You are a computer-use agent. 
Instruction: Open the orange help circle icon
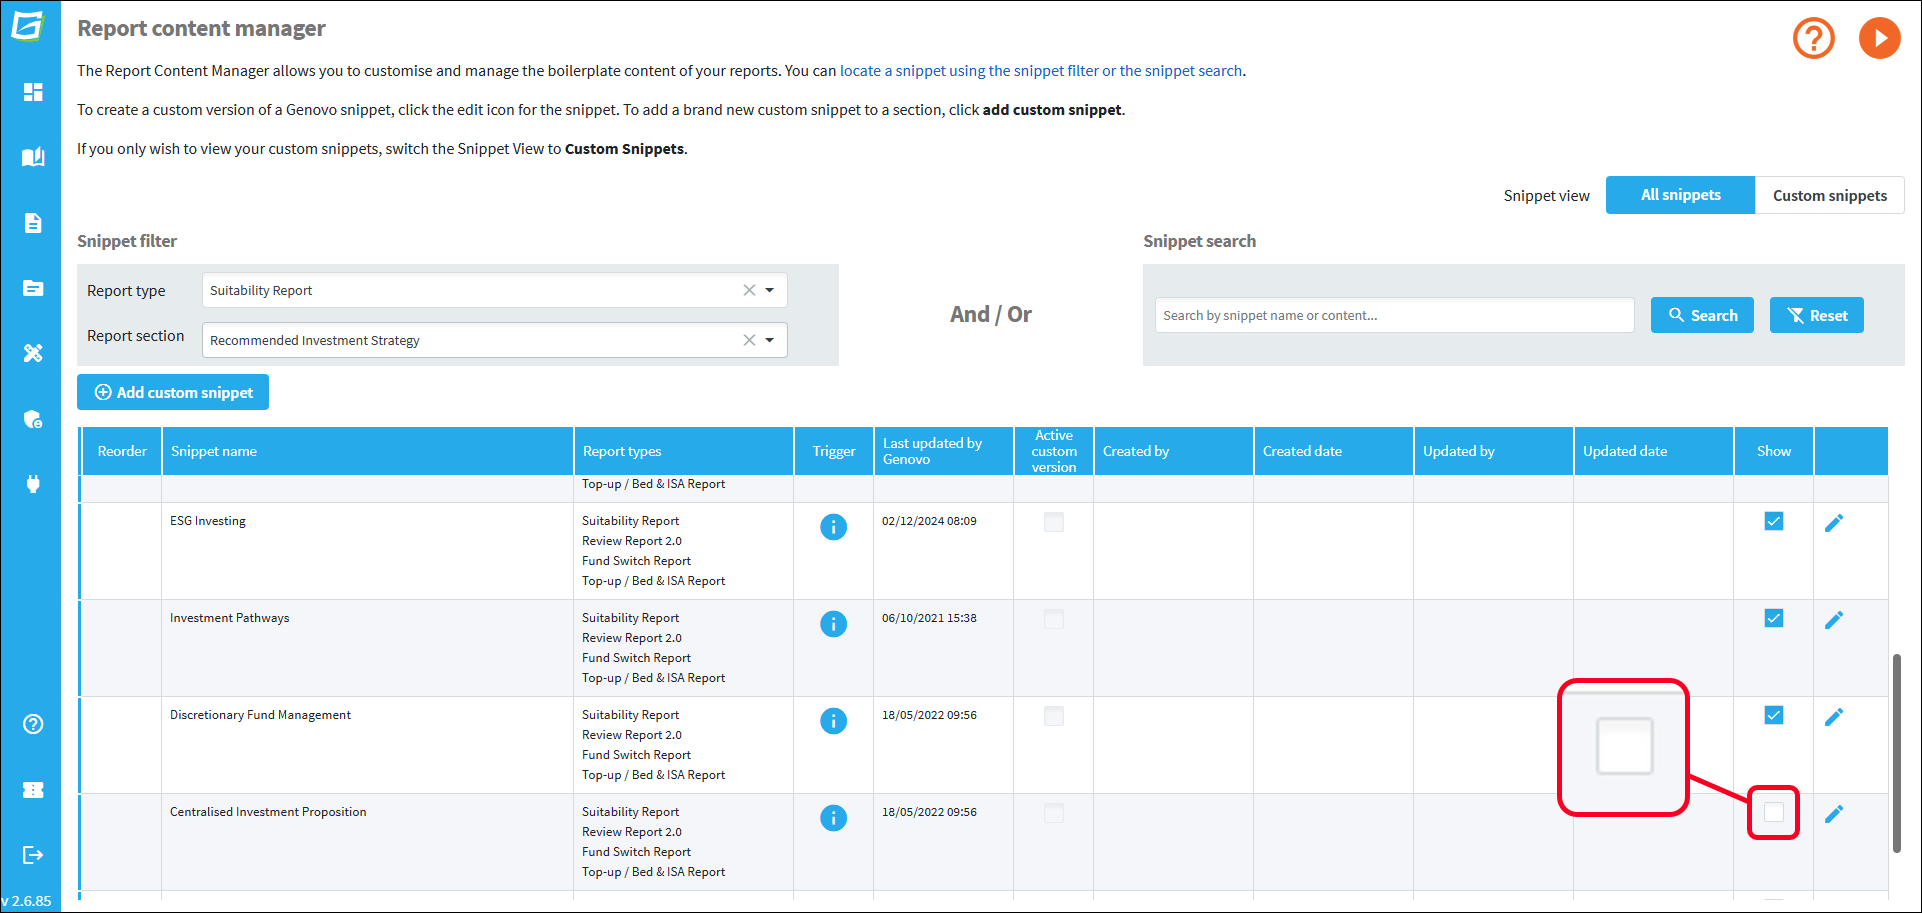1814,39
